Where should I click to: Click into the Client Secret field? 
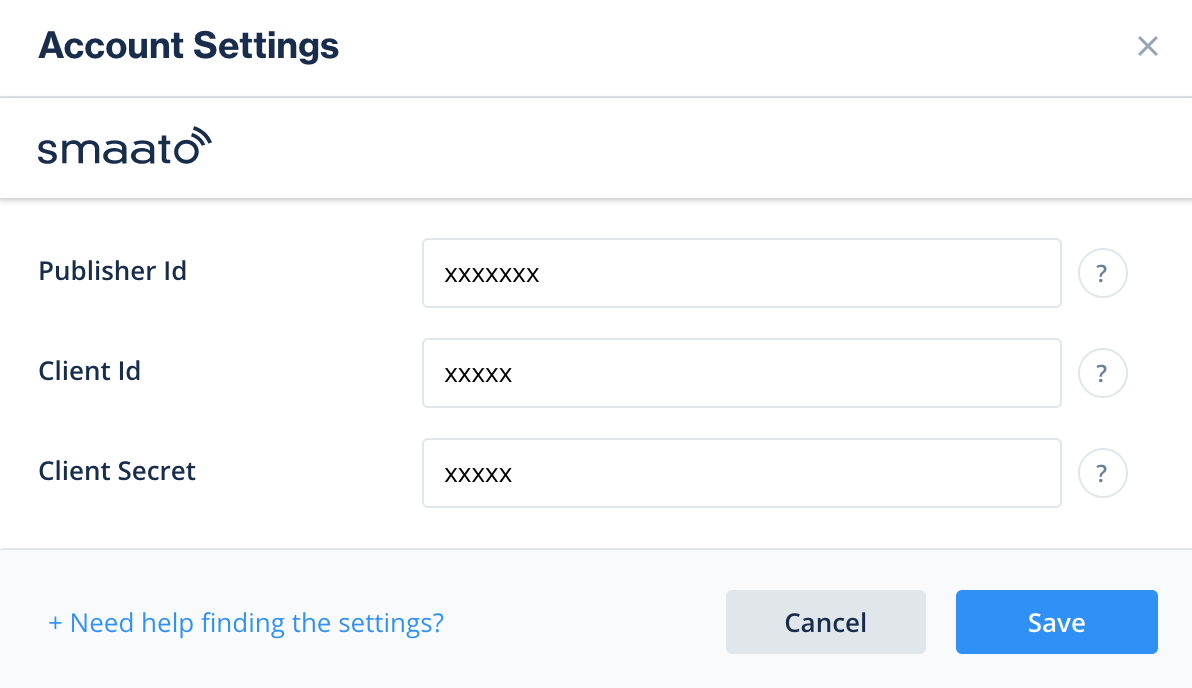pyautogui.click(x=741, y=473)
